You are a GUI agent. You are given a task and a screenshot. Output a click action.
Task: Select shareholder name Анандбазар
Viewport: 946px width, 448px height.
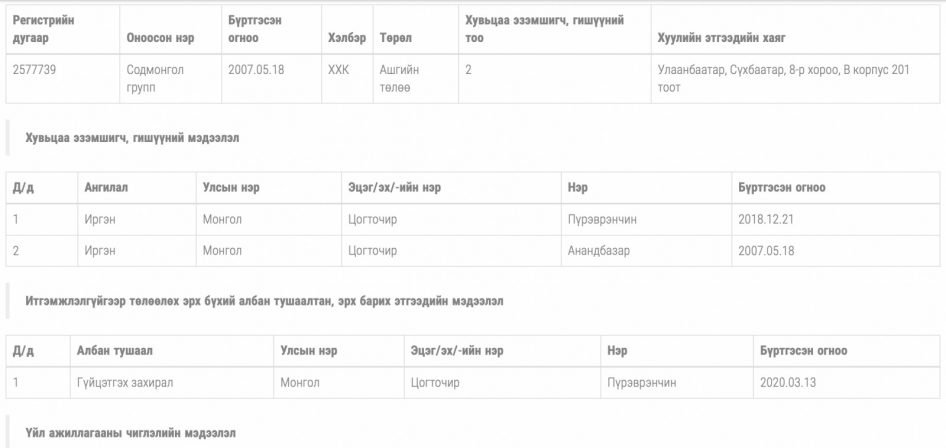[x=598, y=250]
